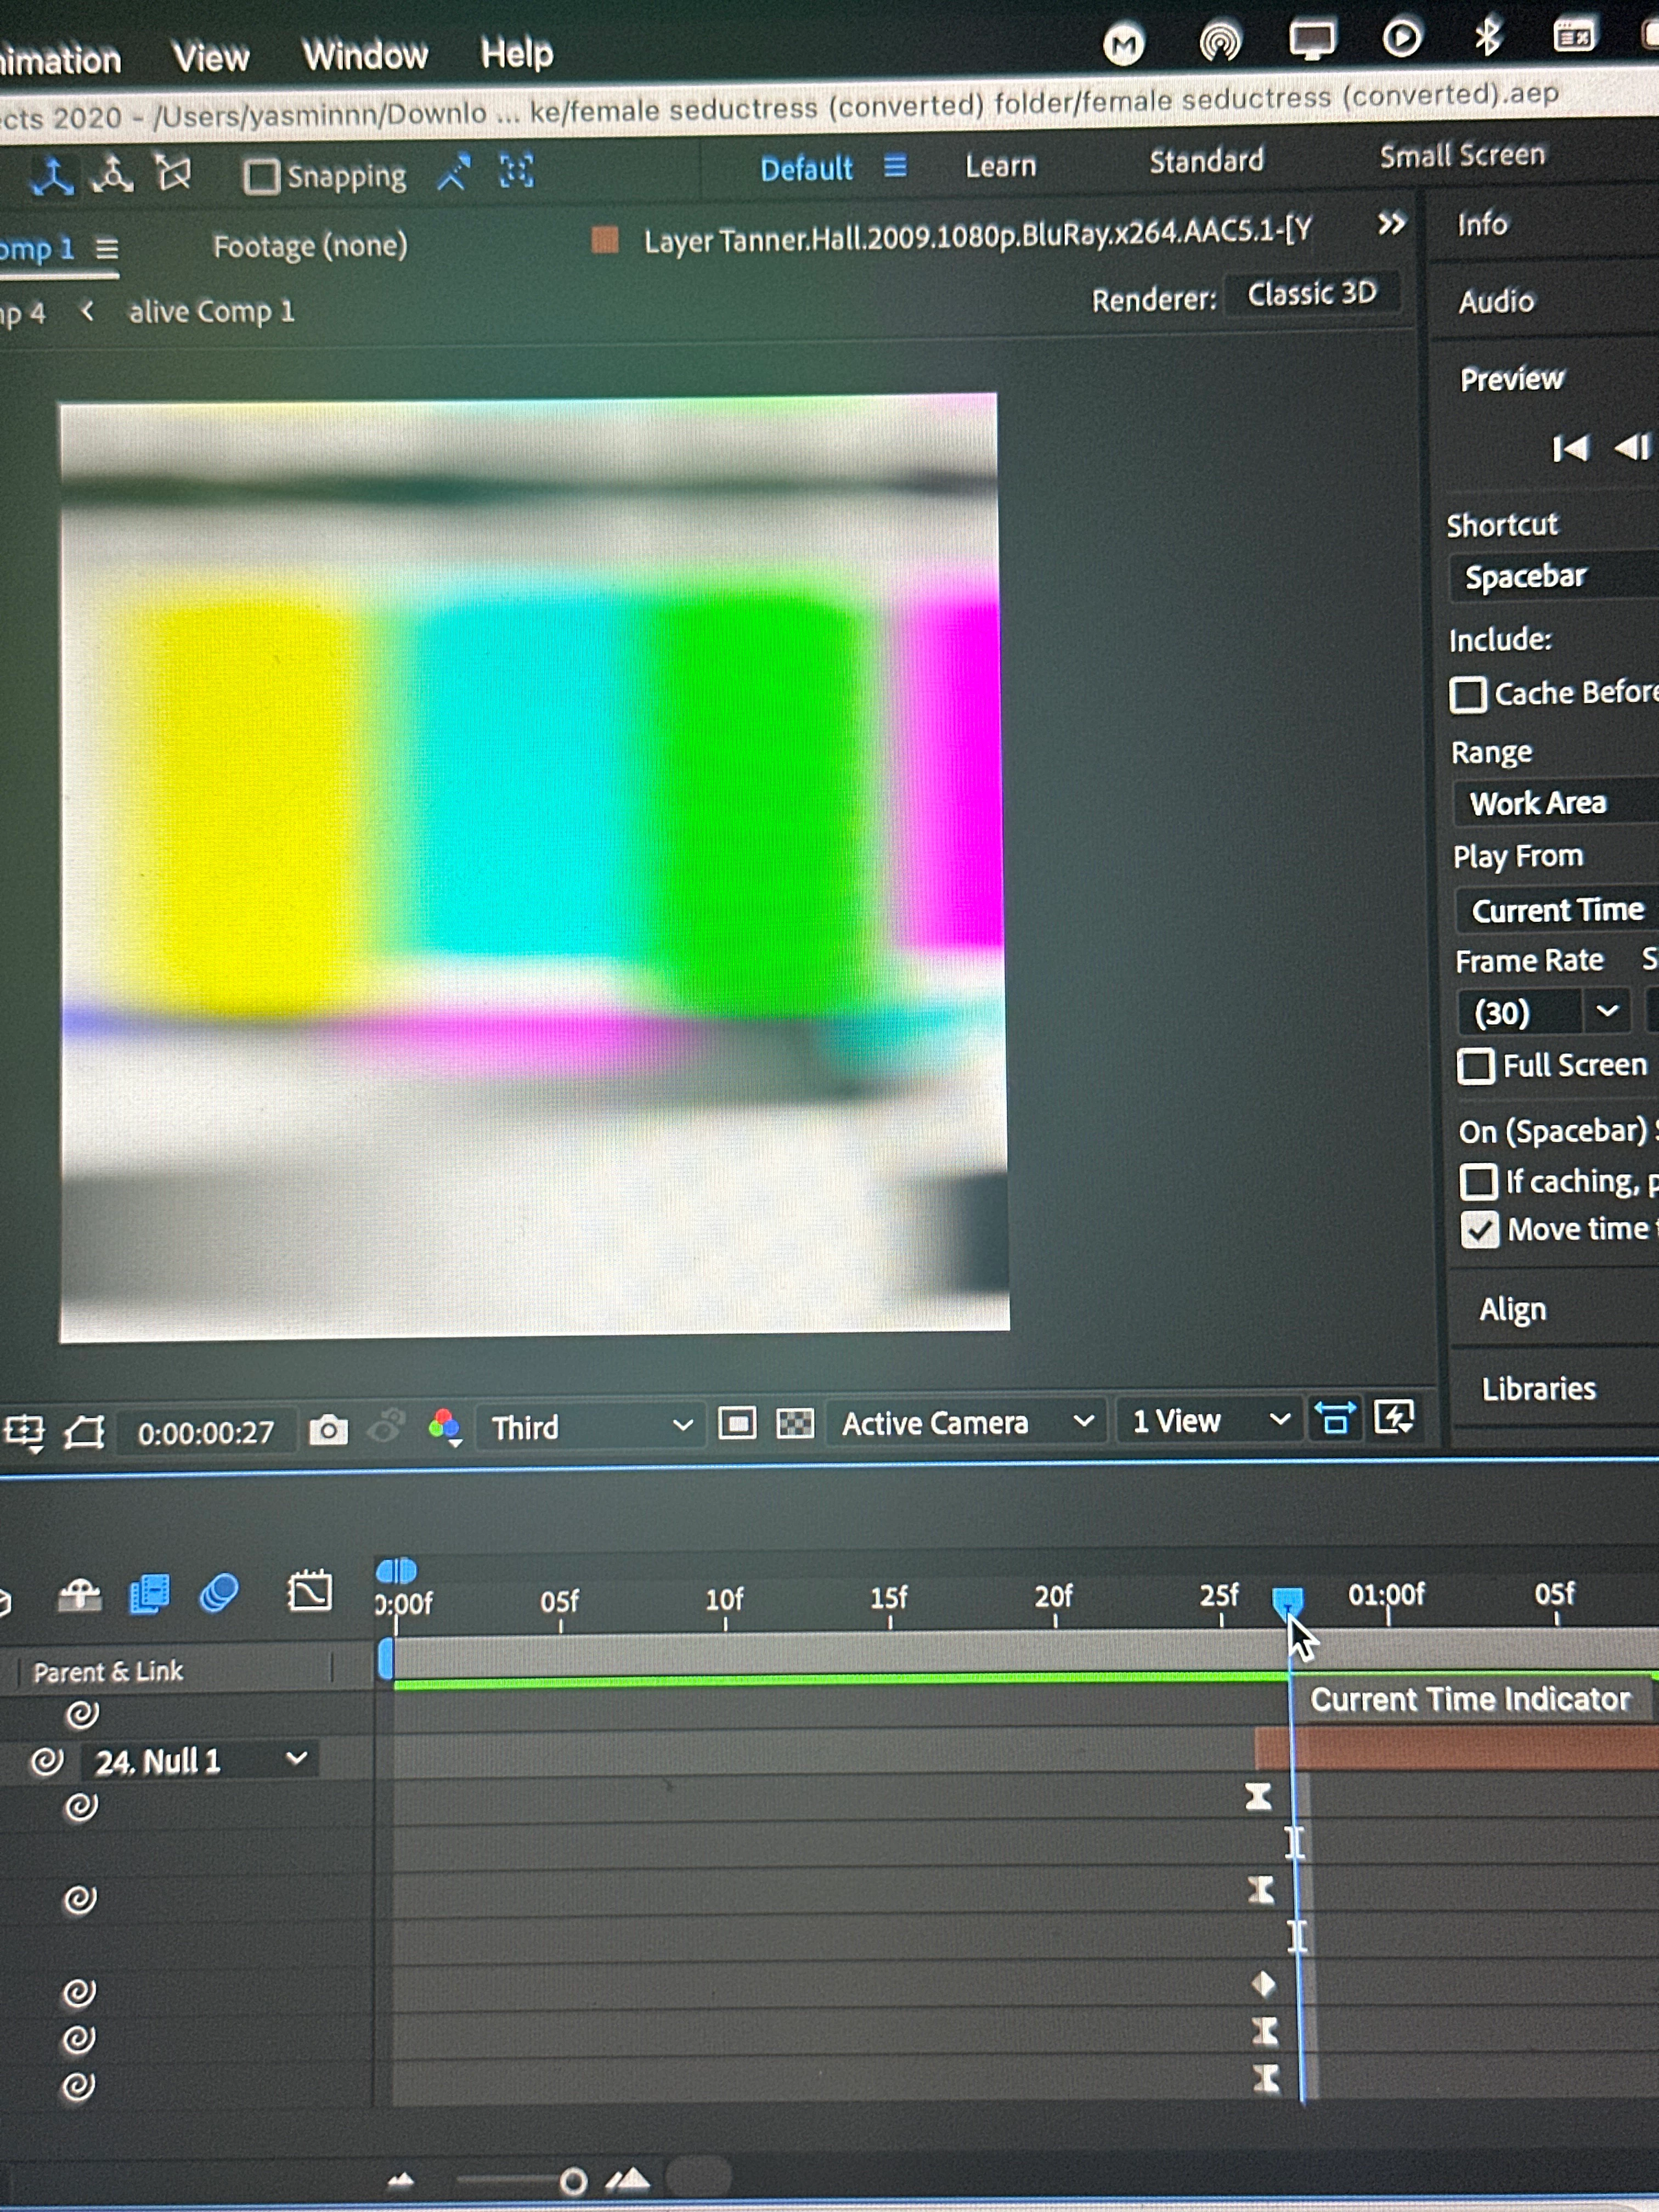Check the Cache Before Playback checkbox
The height and width of the screenshot is (2212, 1659).
pyautogui.click(x=1468, y=695)
